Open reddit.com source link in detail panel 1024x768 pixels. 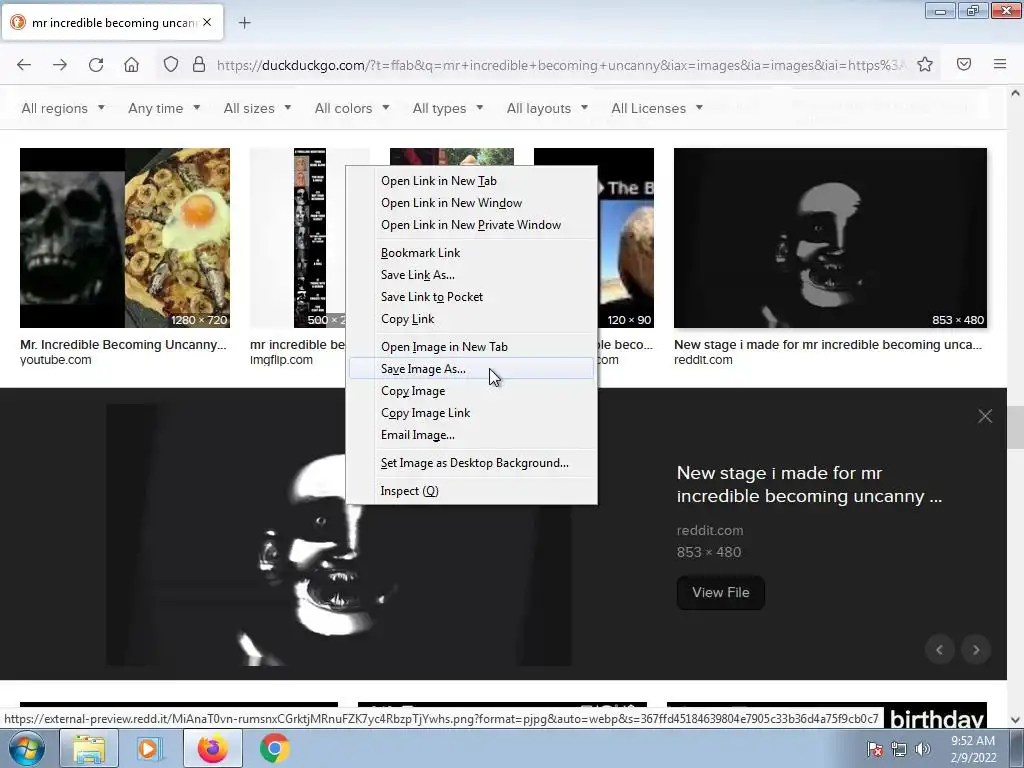click(710, 530)
